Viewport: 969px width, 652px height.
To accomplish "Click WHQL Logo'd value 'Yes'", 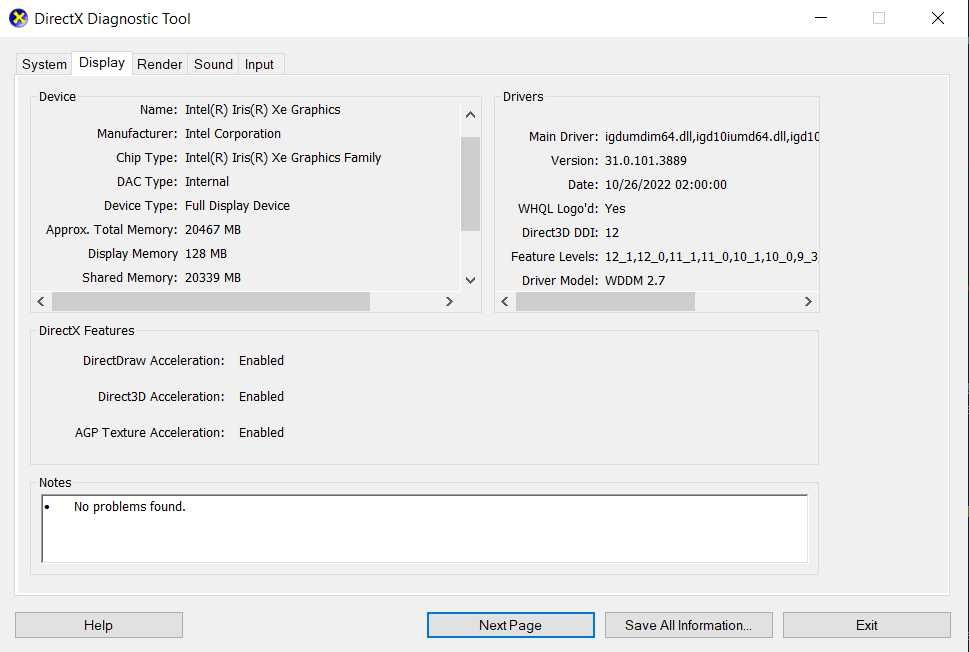I will point(615,209).
